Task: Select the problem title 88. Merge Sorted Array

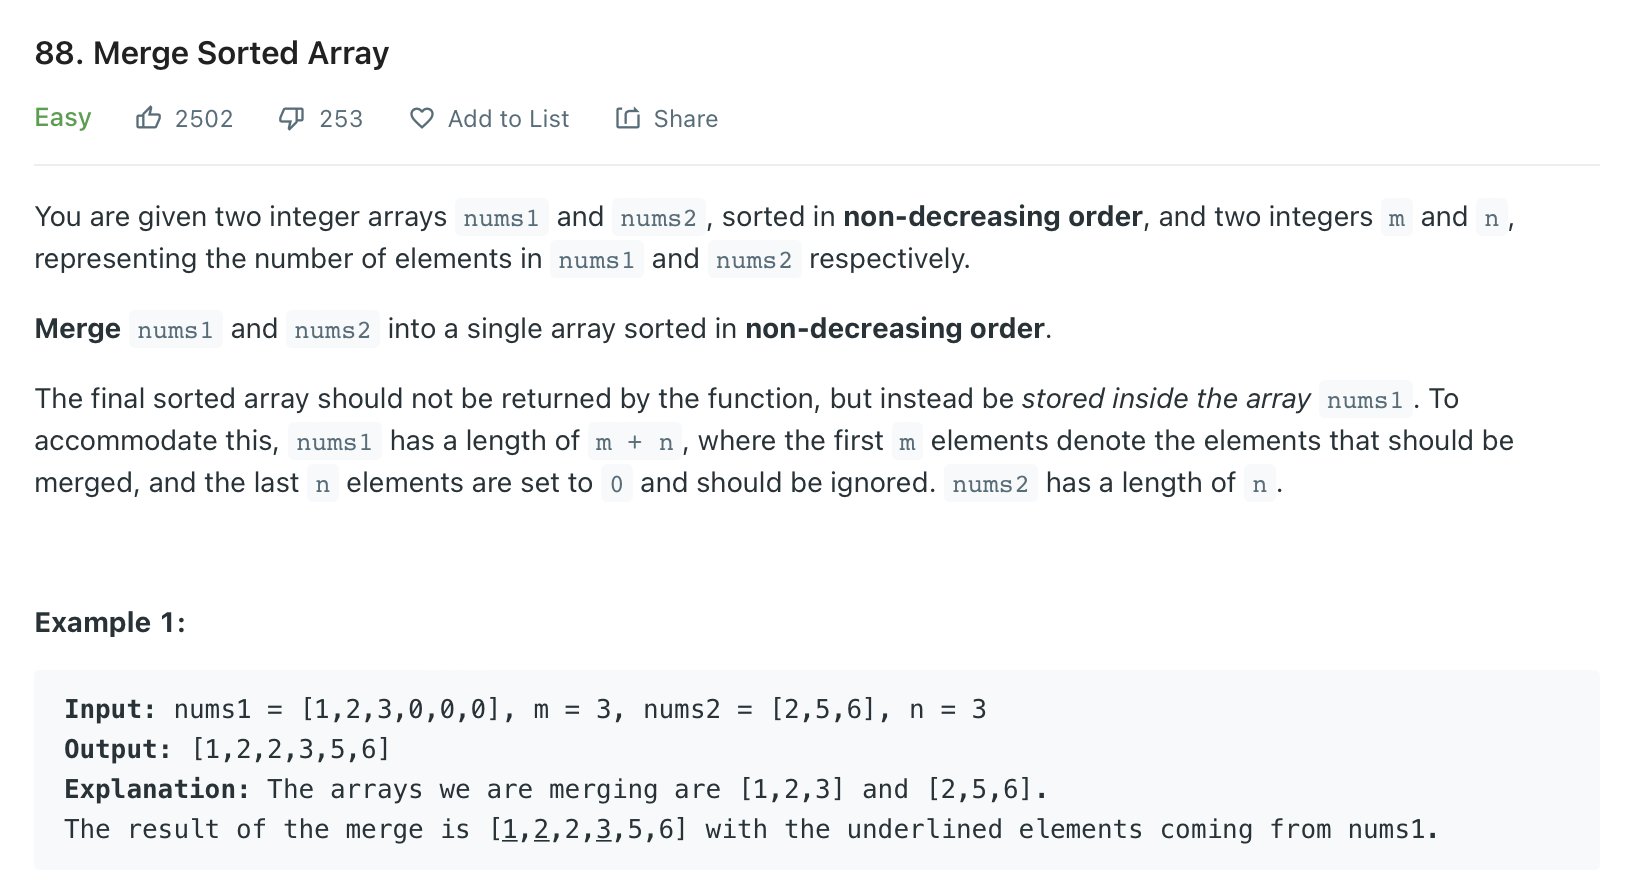Action: (211, 53)
